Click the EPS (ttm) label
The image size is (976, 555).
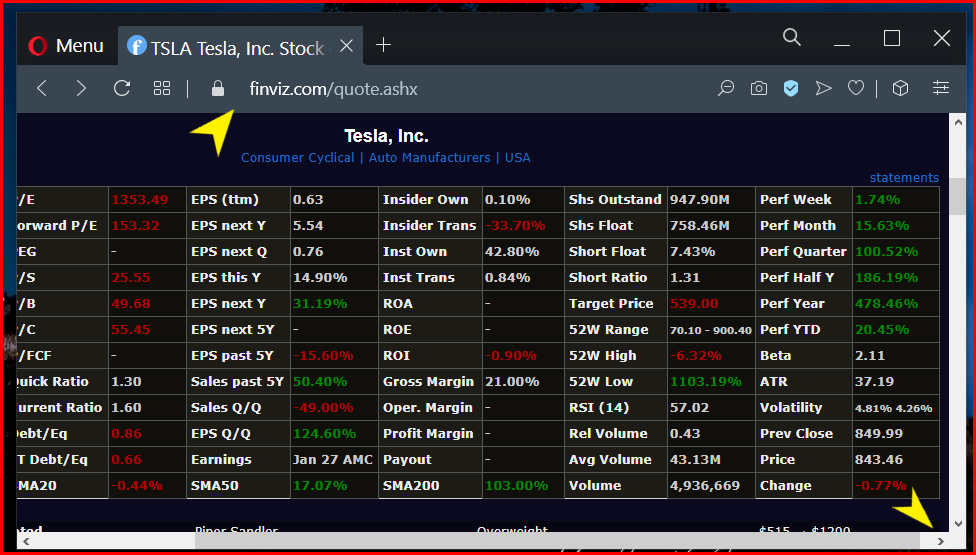225,200
